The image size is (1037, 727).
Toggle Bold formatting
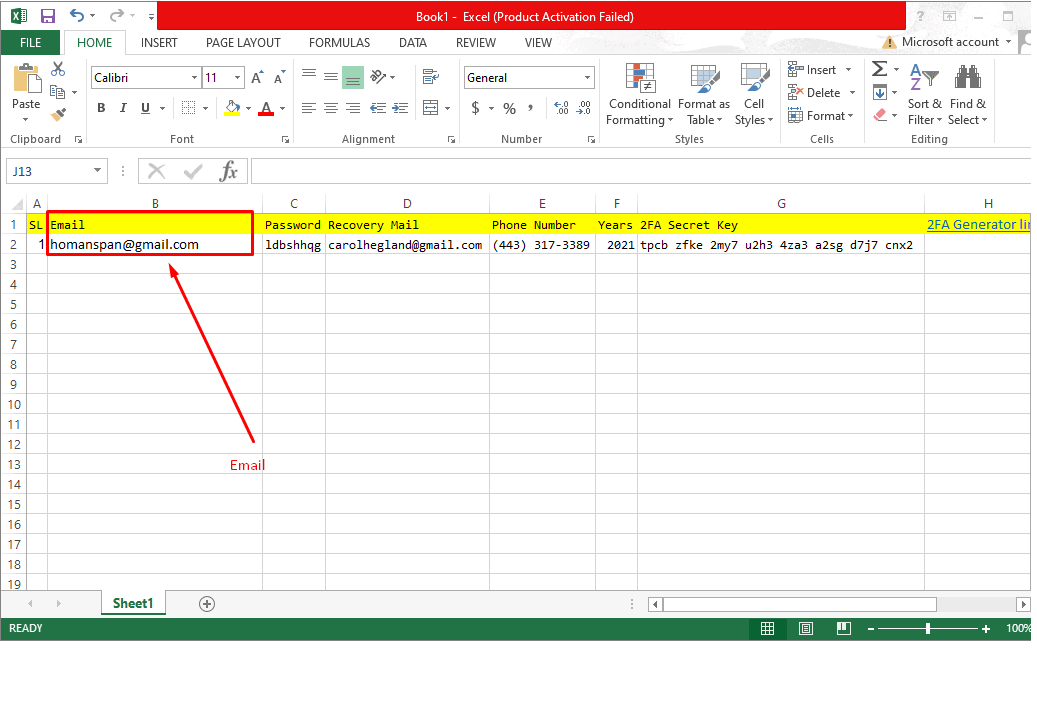pos(101,108)
